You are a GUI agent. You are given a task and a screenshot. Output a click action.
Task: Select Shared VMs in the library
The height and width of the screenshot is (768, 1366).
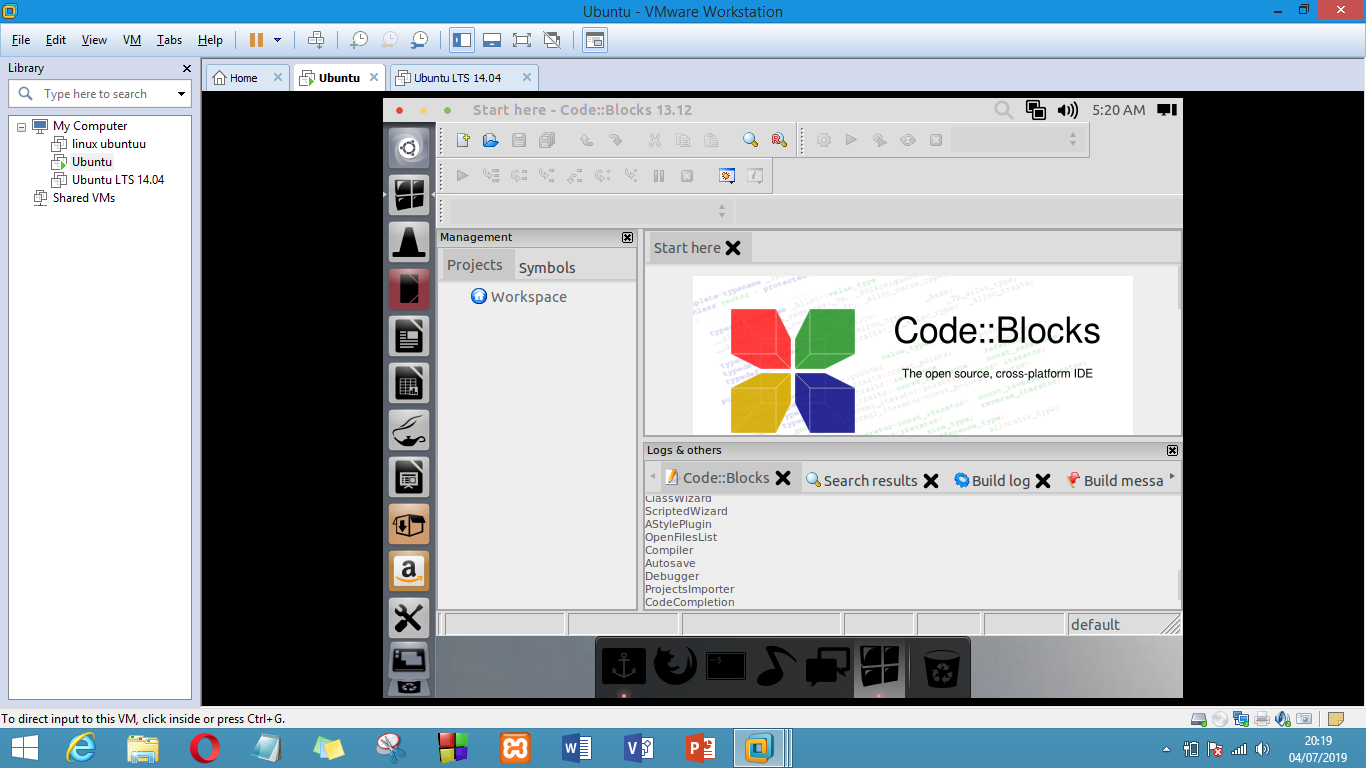point(84,198)
